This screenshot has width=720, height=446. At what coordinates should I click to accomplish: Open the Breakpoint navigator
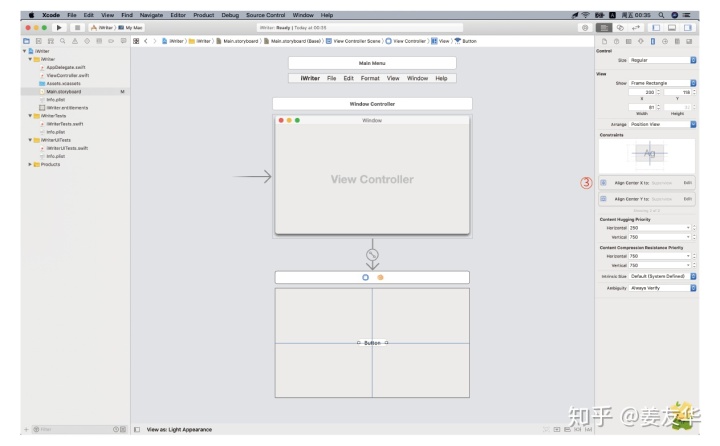point(111,41)
